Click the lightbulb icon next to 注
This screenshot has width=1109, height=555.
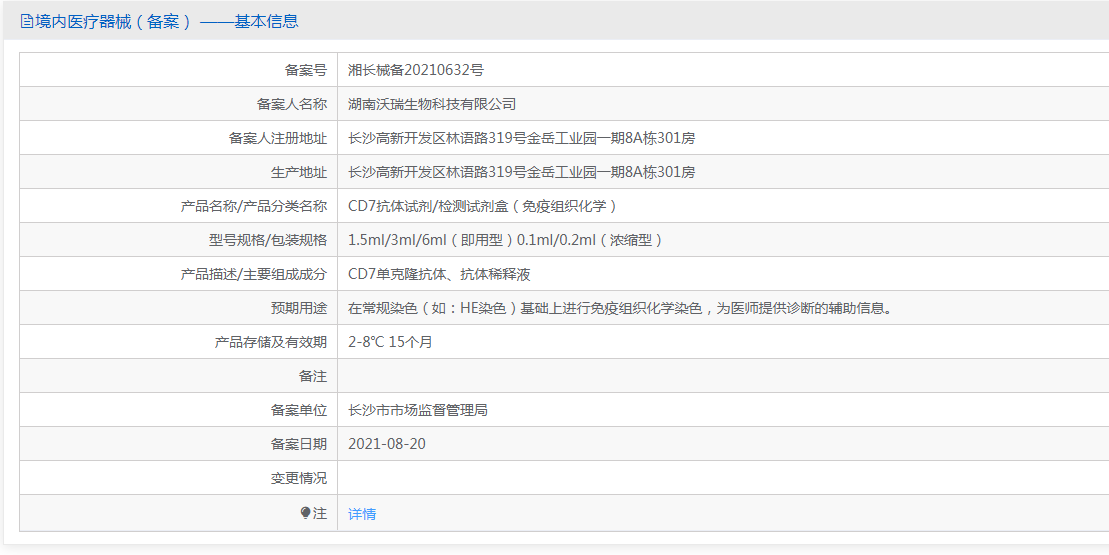[306, 513]
